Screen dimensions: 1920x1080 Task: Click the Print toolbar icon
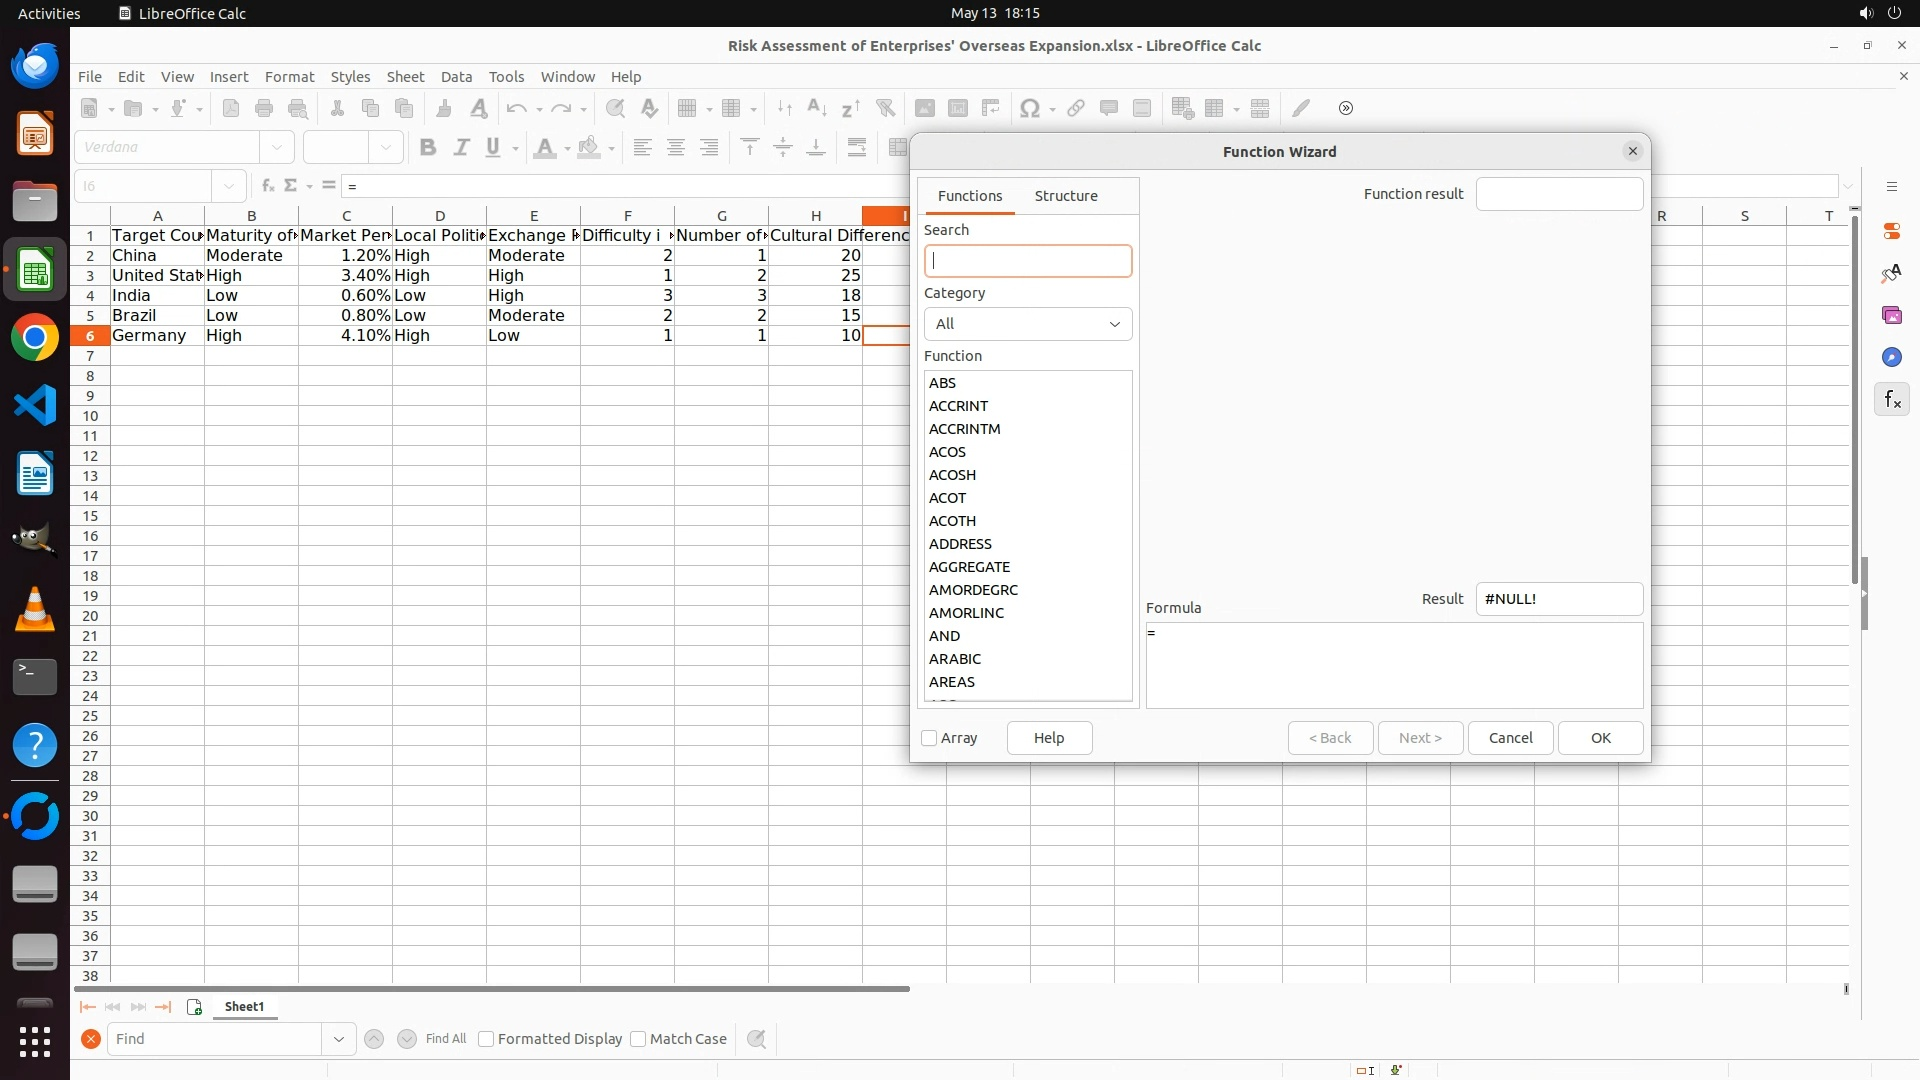264,108
